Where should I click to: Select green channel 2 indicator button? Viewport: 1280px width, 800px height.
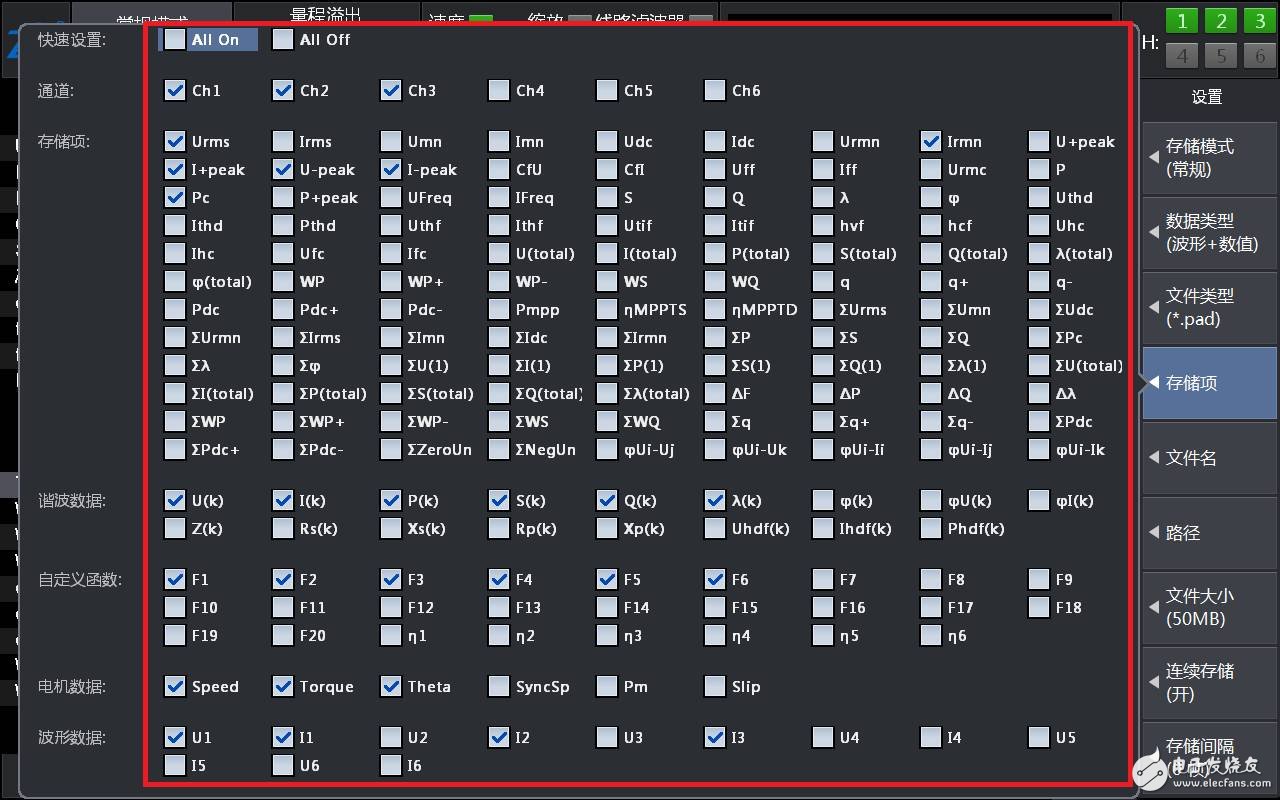[x=1221, y=22]
